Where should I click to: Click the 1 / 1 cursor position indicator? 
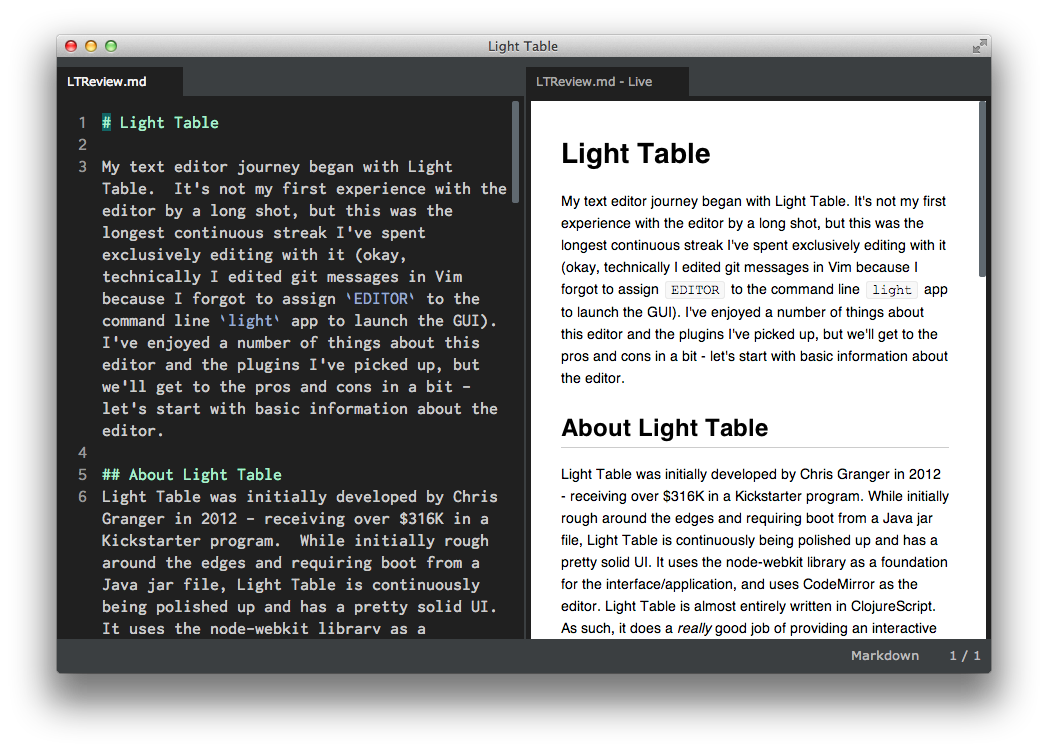point(964,656)
